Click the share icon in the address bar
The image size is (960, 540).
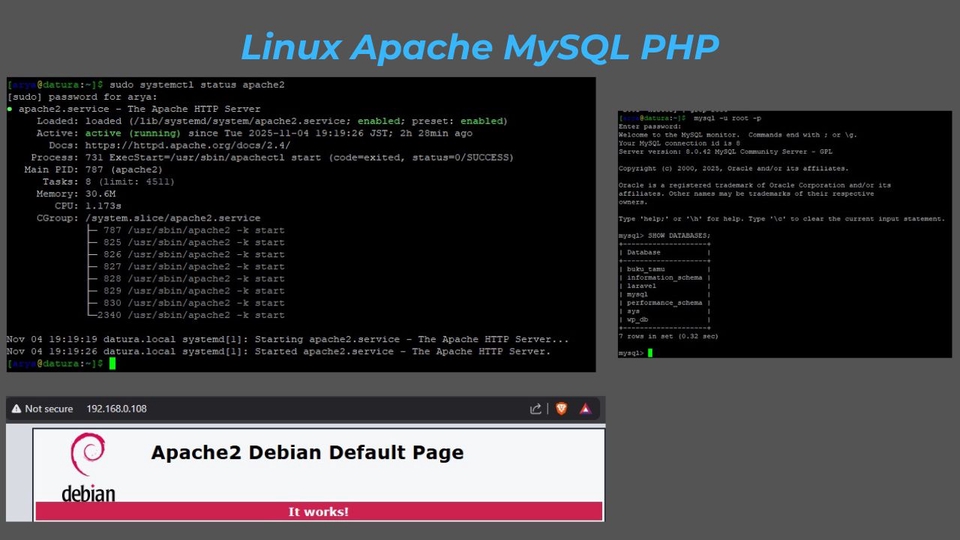click(536, 409)
